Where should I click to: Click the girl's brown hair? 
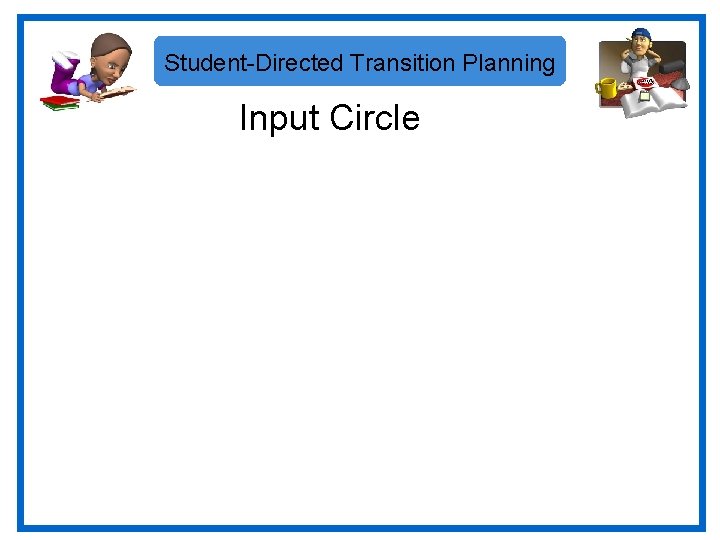point(110,45)
